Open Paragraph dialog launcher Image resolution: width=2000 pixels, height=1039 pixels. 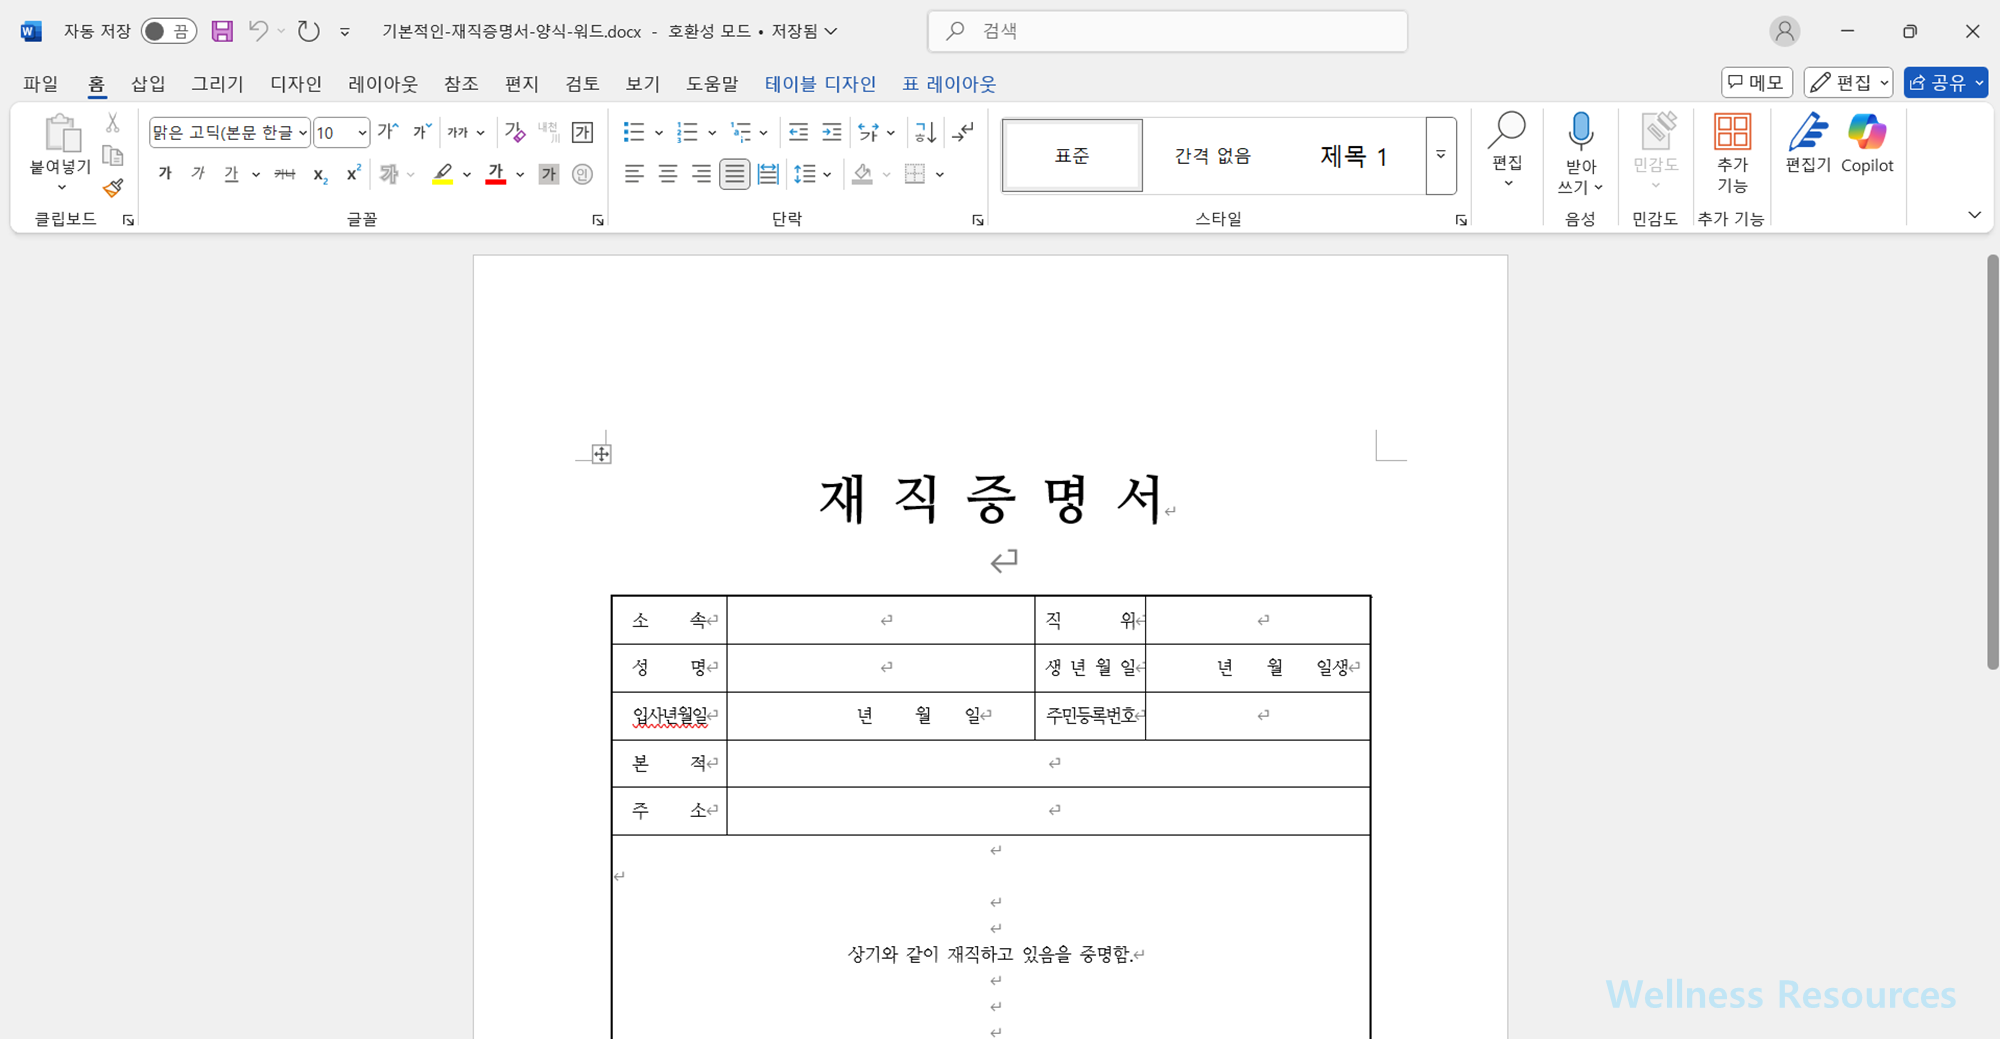978,220
